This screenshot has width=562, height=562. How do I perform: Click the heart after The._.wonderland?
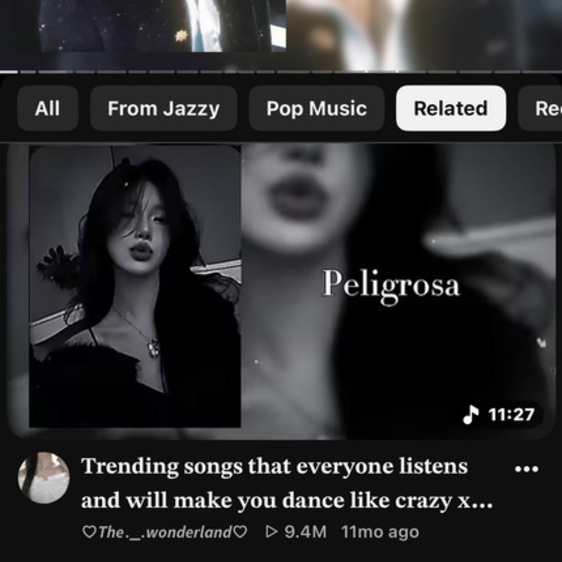(x=240, y=532)
